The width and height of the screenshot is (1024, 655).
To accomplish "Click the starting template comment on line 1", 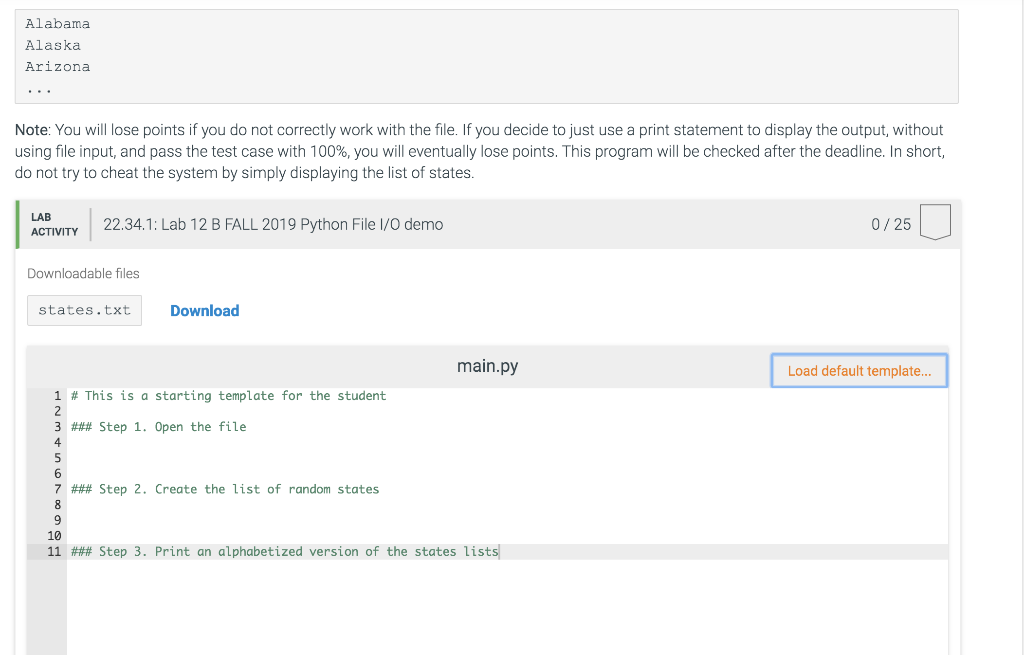I will tap(228, 395).
